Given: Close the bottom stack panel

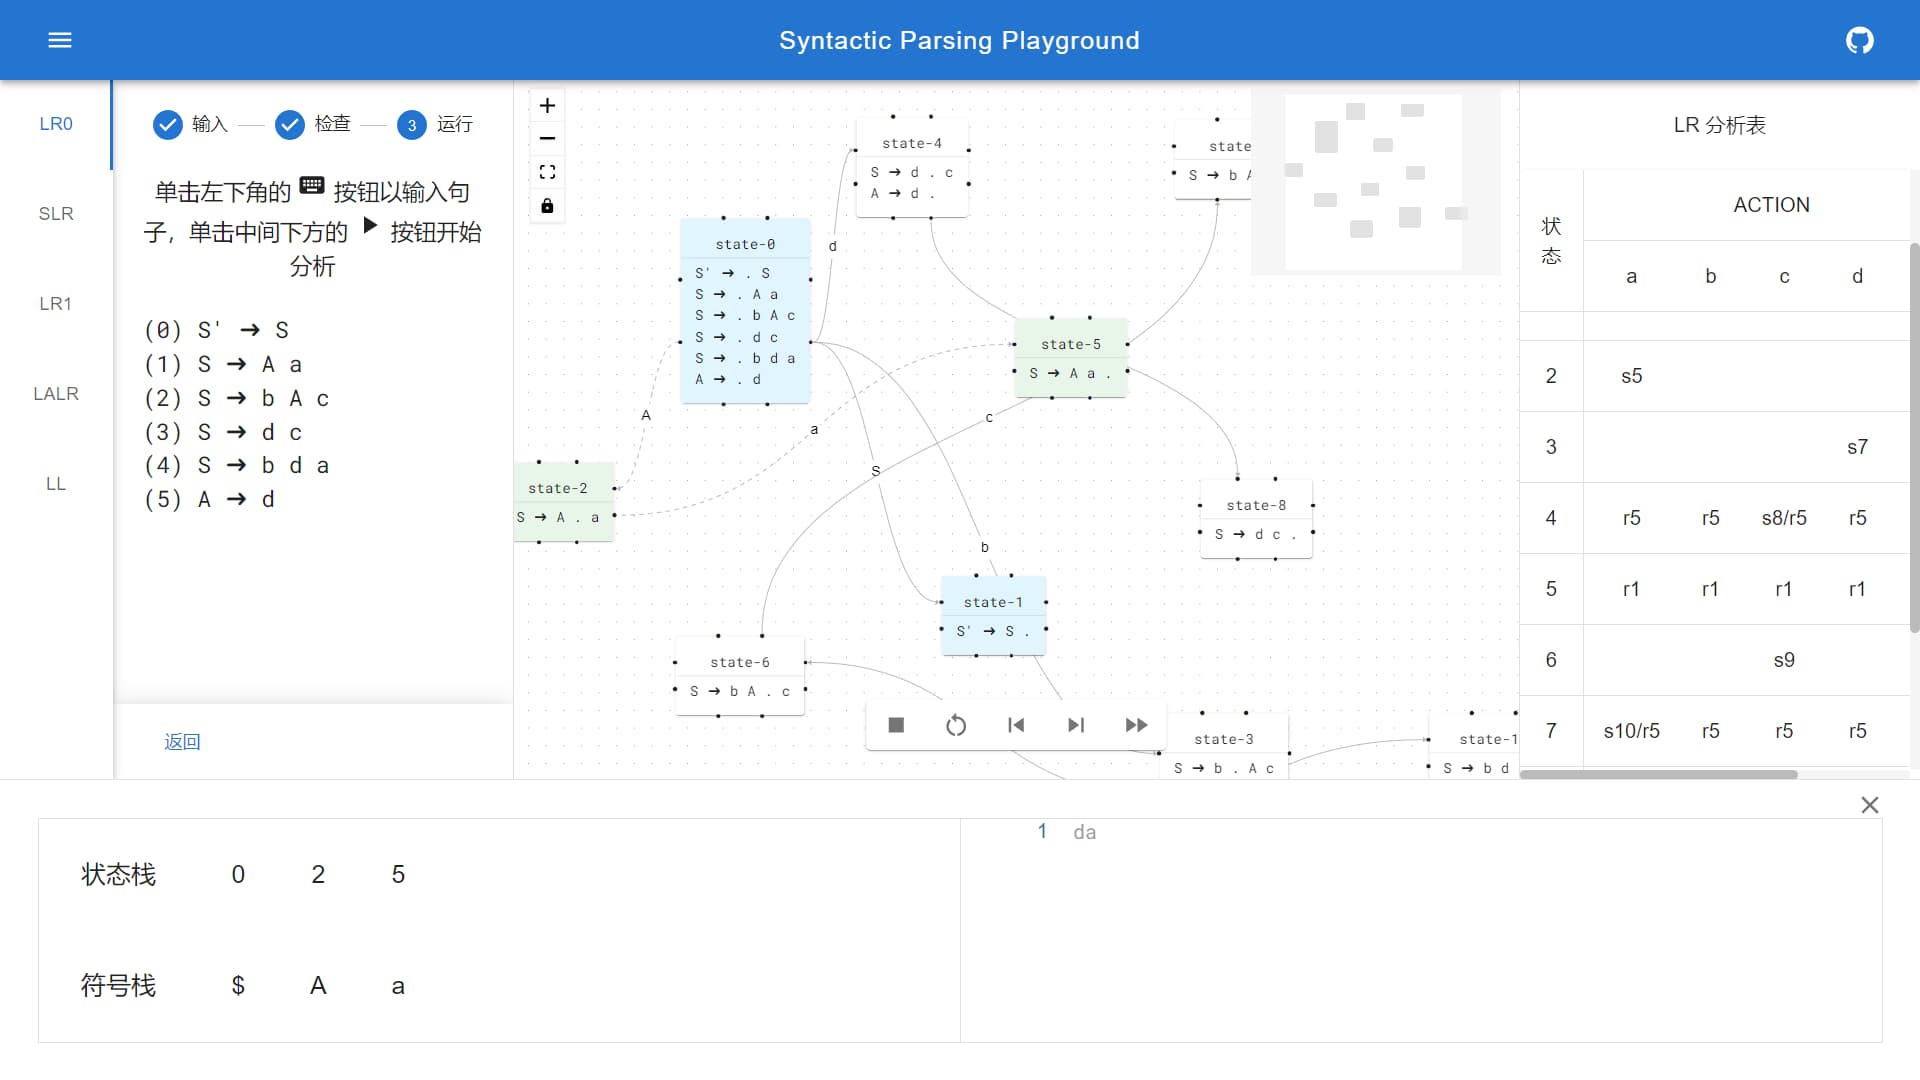Looking at the screenshot, I should tap(1869, 805).
